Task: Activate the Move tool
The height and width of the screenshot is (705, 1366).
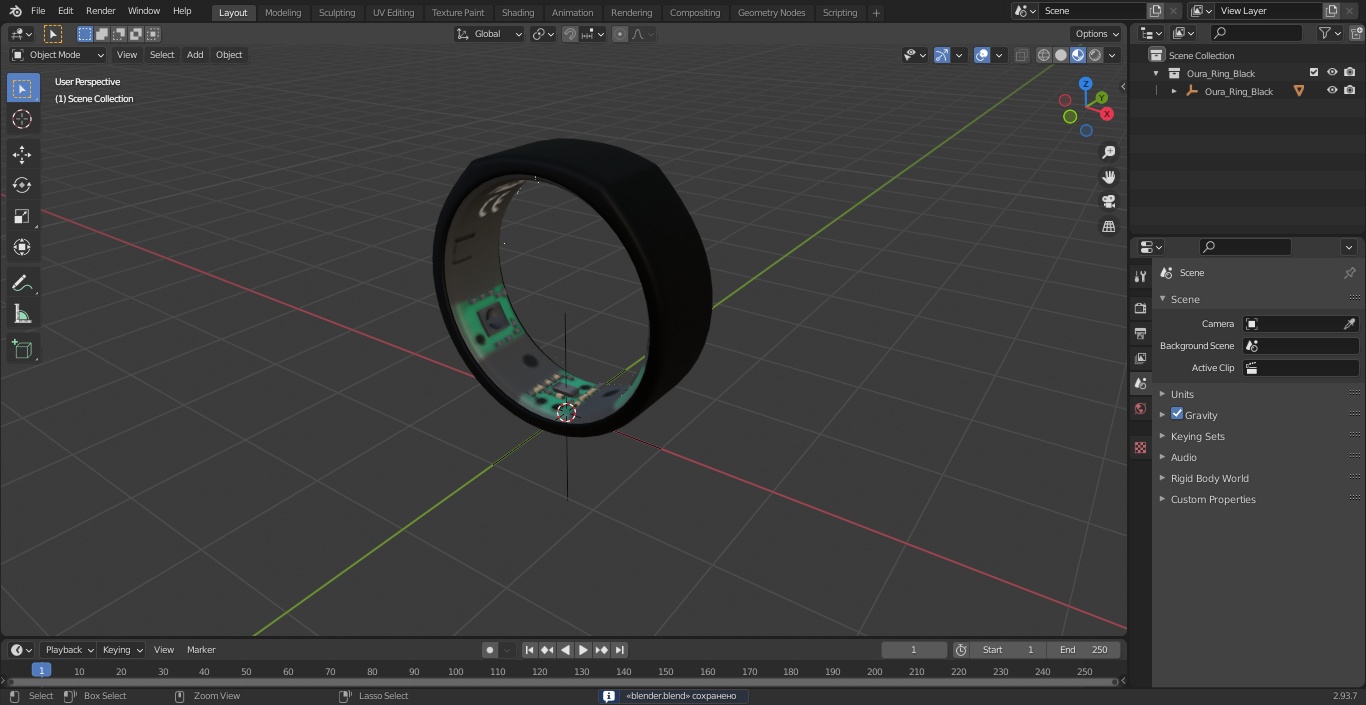Action: (22, 154)
